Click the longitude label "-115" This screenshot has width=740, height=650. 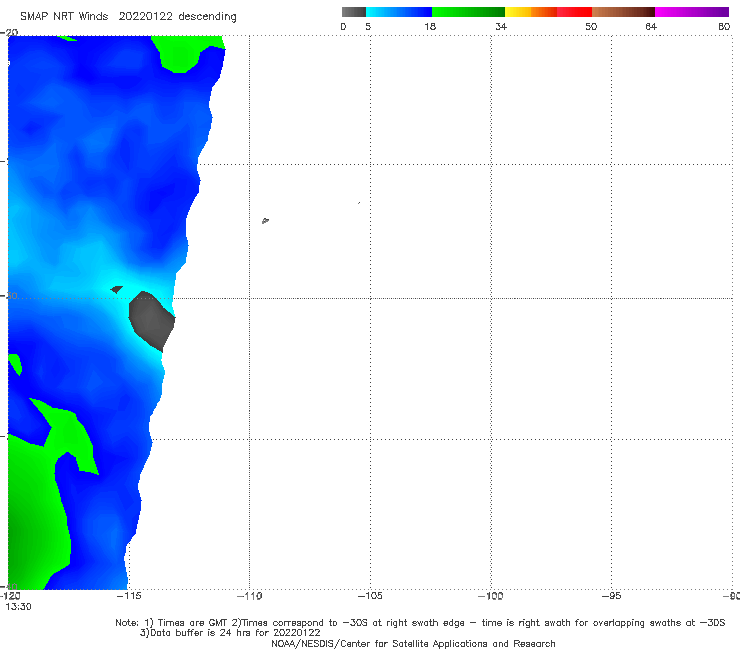click(x=128, y=596)
